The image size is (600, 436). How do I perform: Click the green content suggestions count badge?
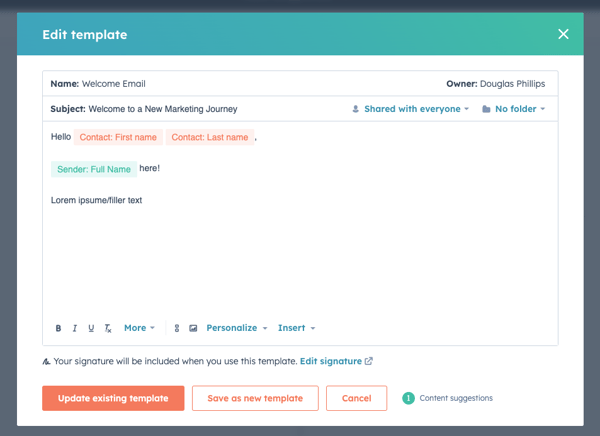tap(408, 398)
